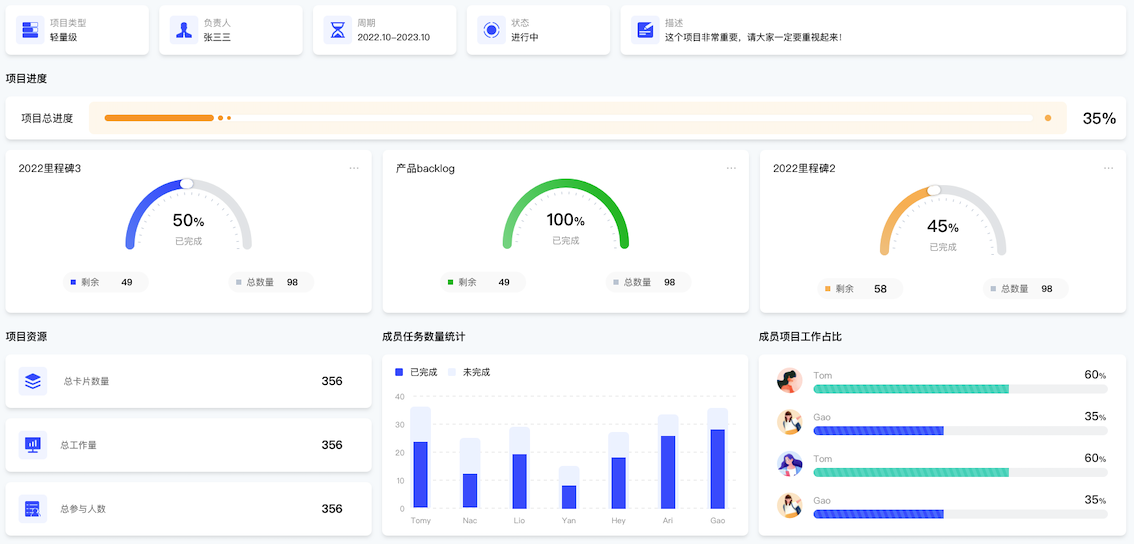Open more options for 产品backlog card
Viewport: 1134px width, 544px height.
(x=731, y=168)
